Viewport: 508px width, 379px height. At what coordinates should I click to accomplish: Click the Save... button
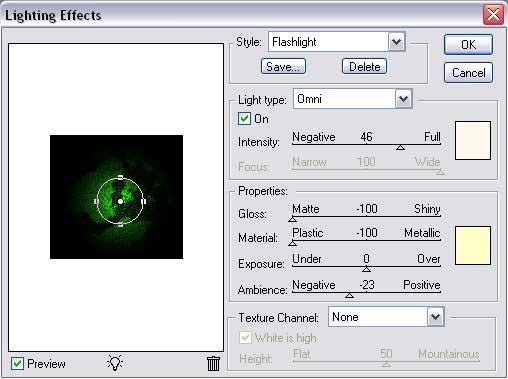point(283,66)
